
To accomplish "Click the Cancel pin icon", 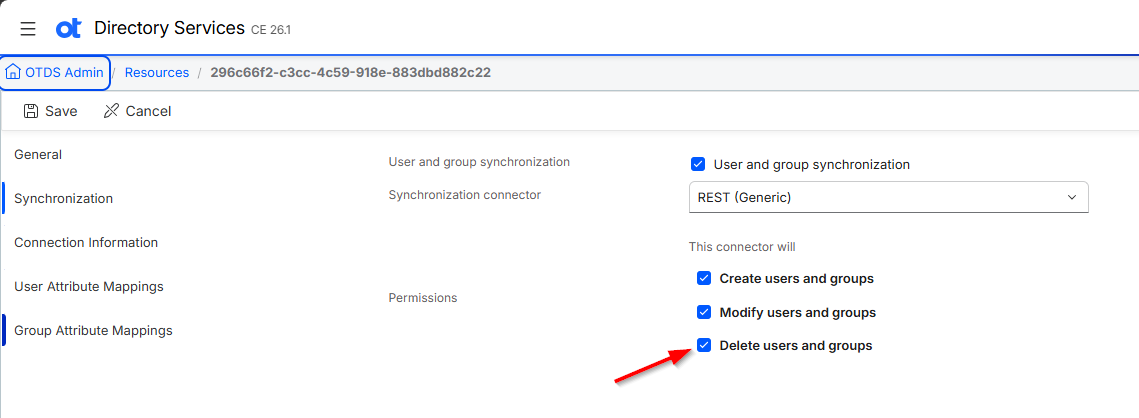I will coord(111,110).
